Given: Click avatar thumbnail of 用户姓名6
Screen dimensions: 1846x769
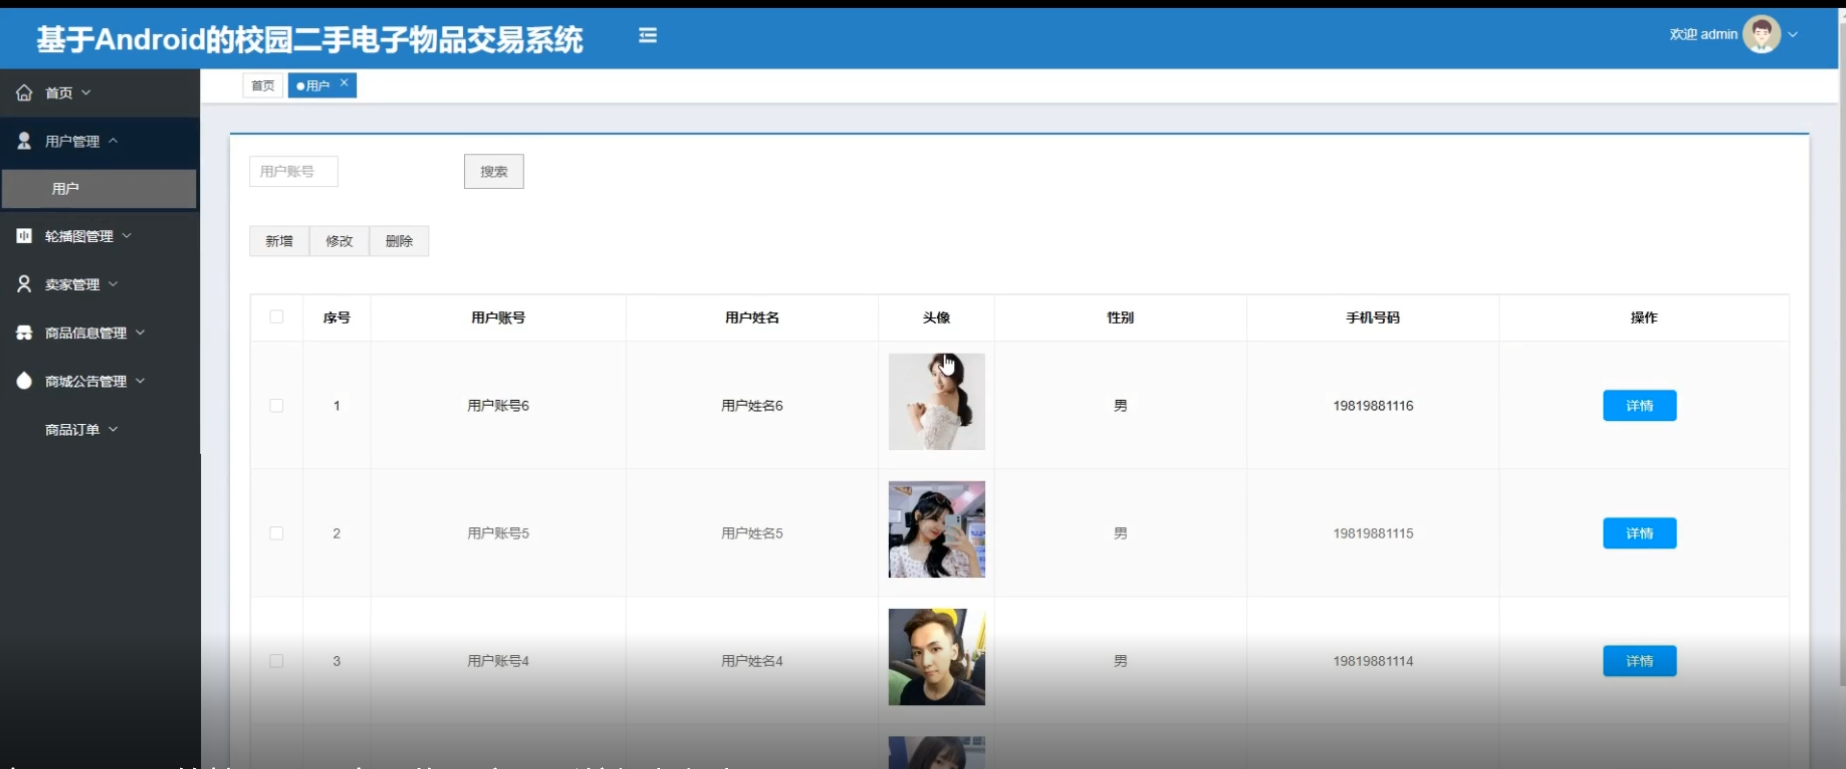Looking at the screenshot, I should click(937, 401).
